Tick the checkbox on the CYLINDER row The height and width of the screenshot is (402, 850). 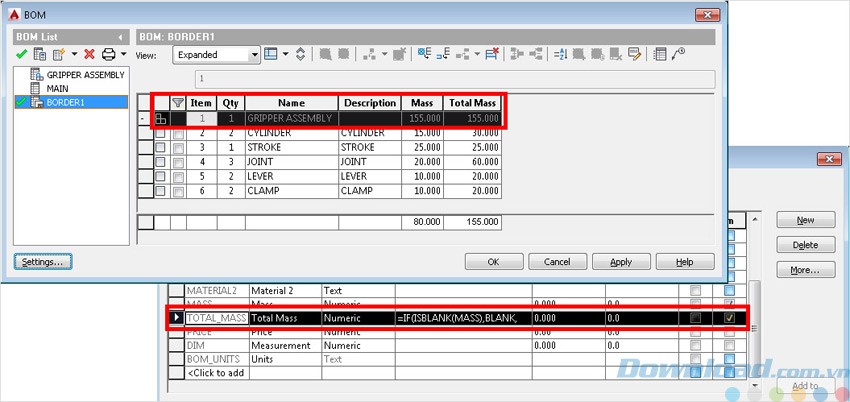(x=160, y=133)
